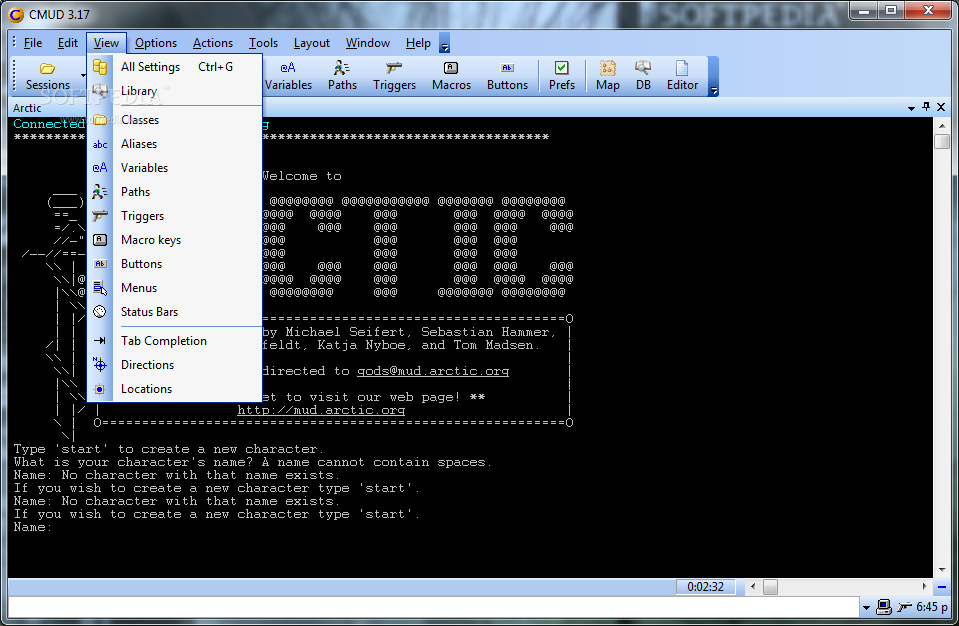The width and height of the screenshot is (959, 626).
Task: Open Buttons from the toolbar
Action: [507, 76]
